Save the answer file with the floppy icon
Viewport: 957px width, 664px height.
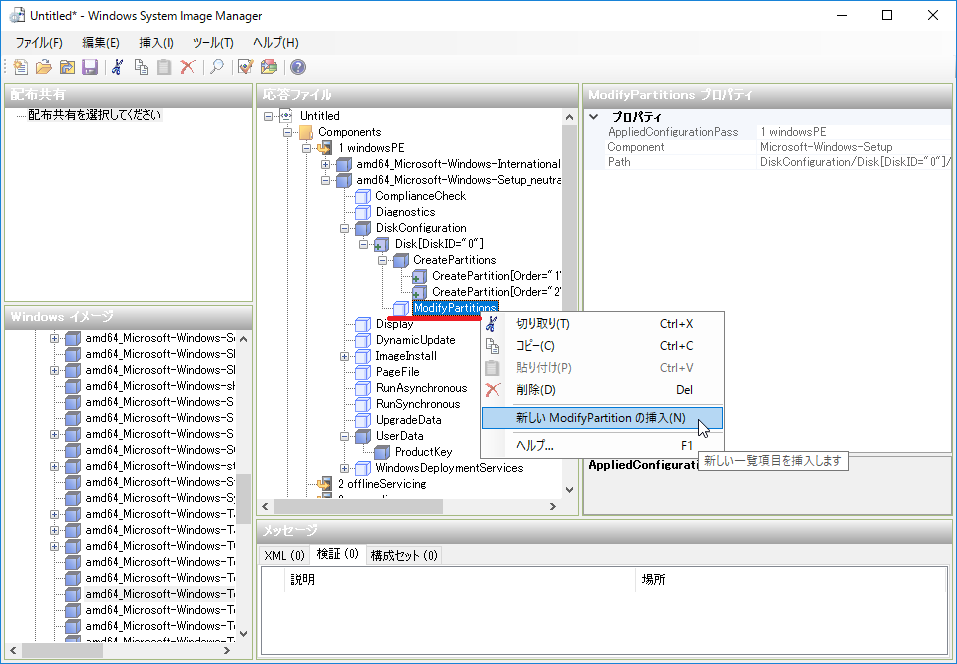(x=90, y=67)
